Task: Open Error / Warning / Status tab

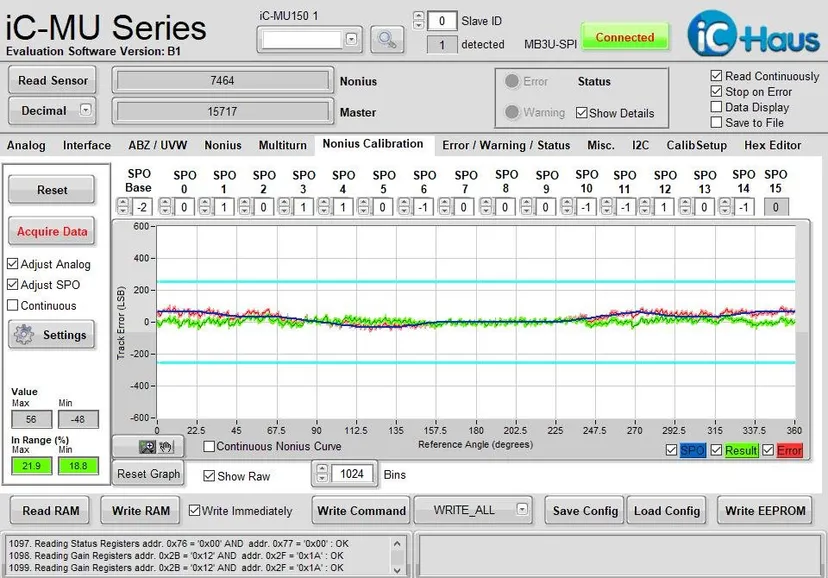Action: [x=506, y=145]
